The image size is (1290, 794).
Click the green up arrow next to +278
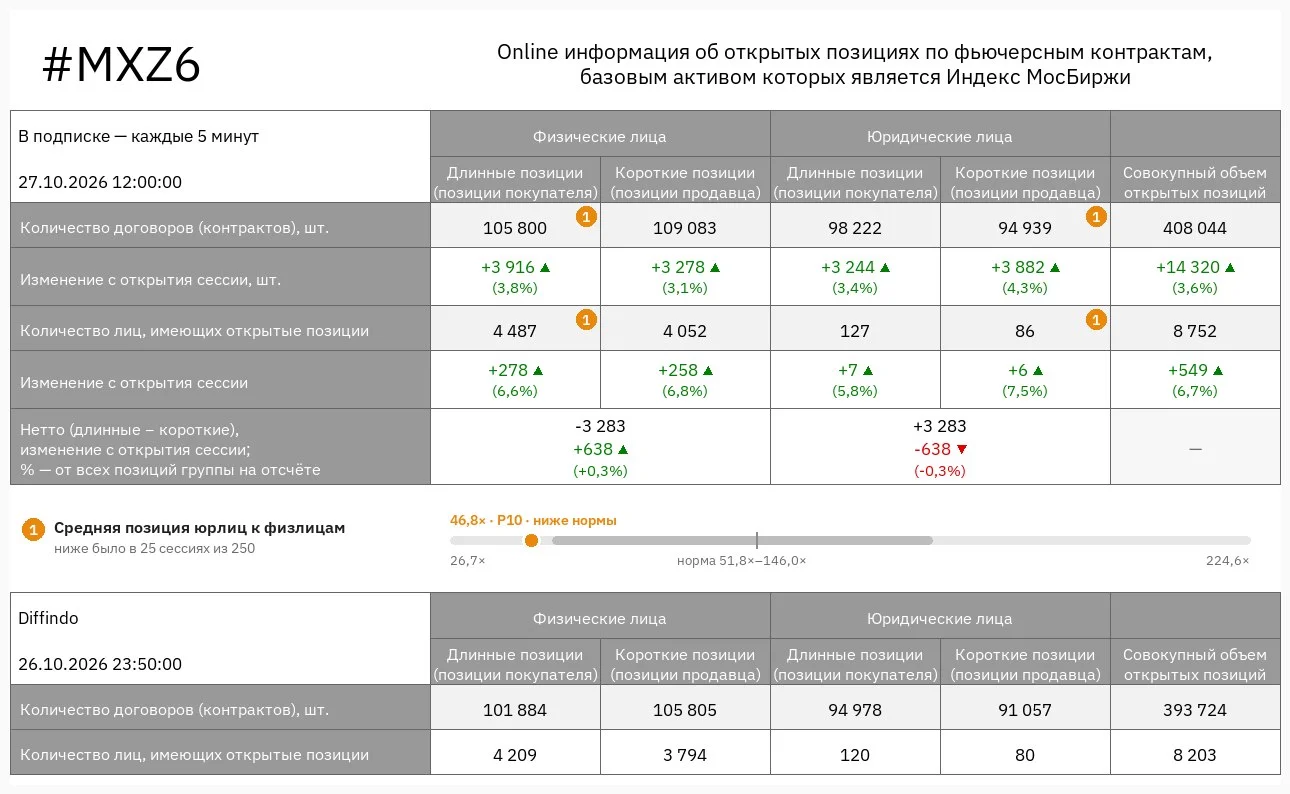[x=538, y=371]
